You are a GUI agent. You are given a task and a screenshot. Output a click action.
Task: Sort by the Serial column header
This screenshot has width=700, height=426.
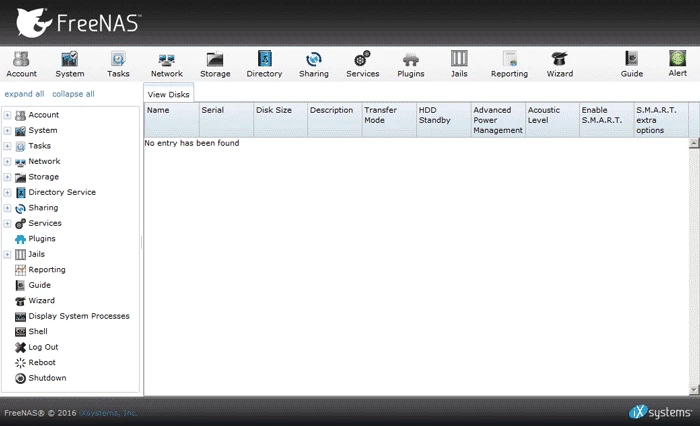pos(226,120)
